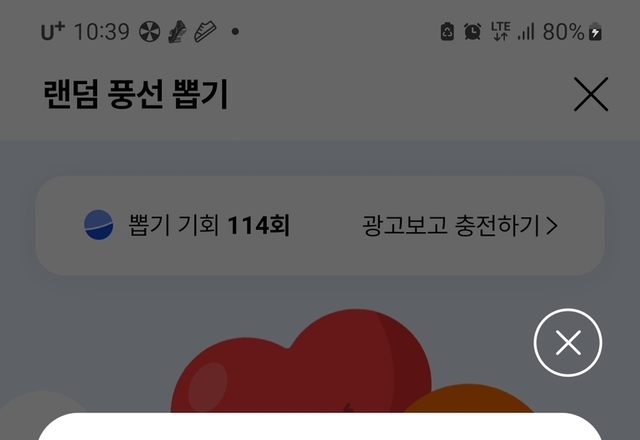Image resolution: width=640 pixels, height=440 pixels.
Task: Tap the battery saver recycle icon
Action: (x=447, y=31)
